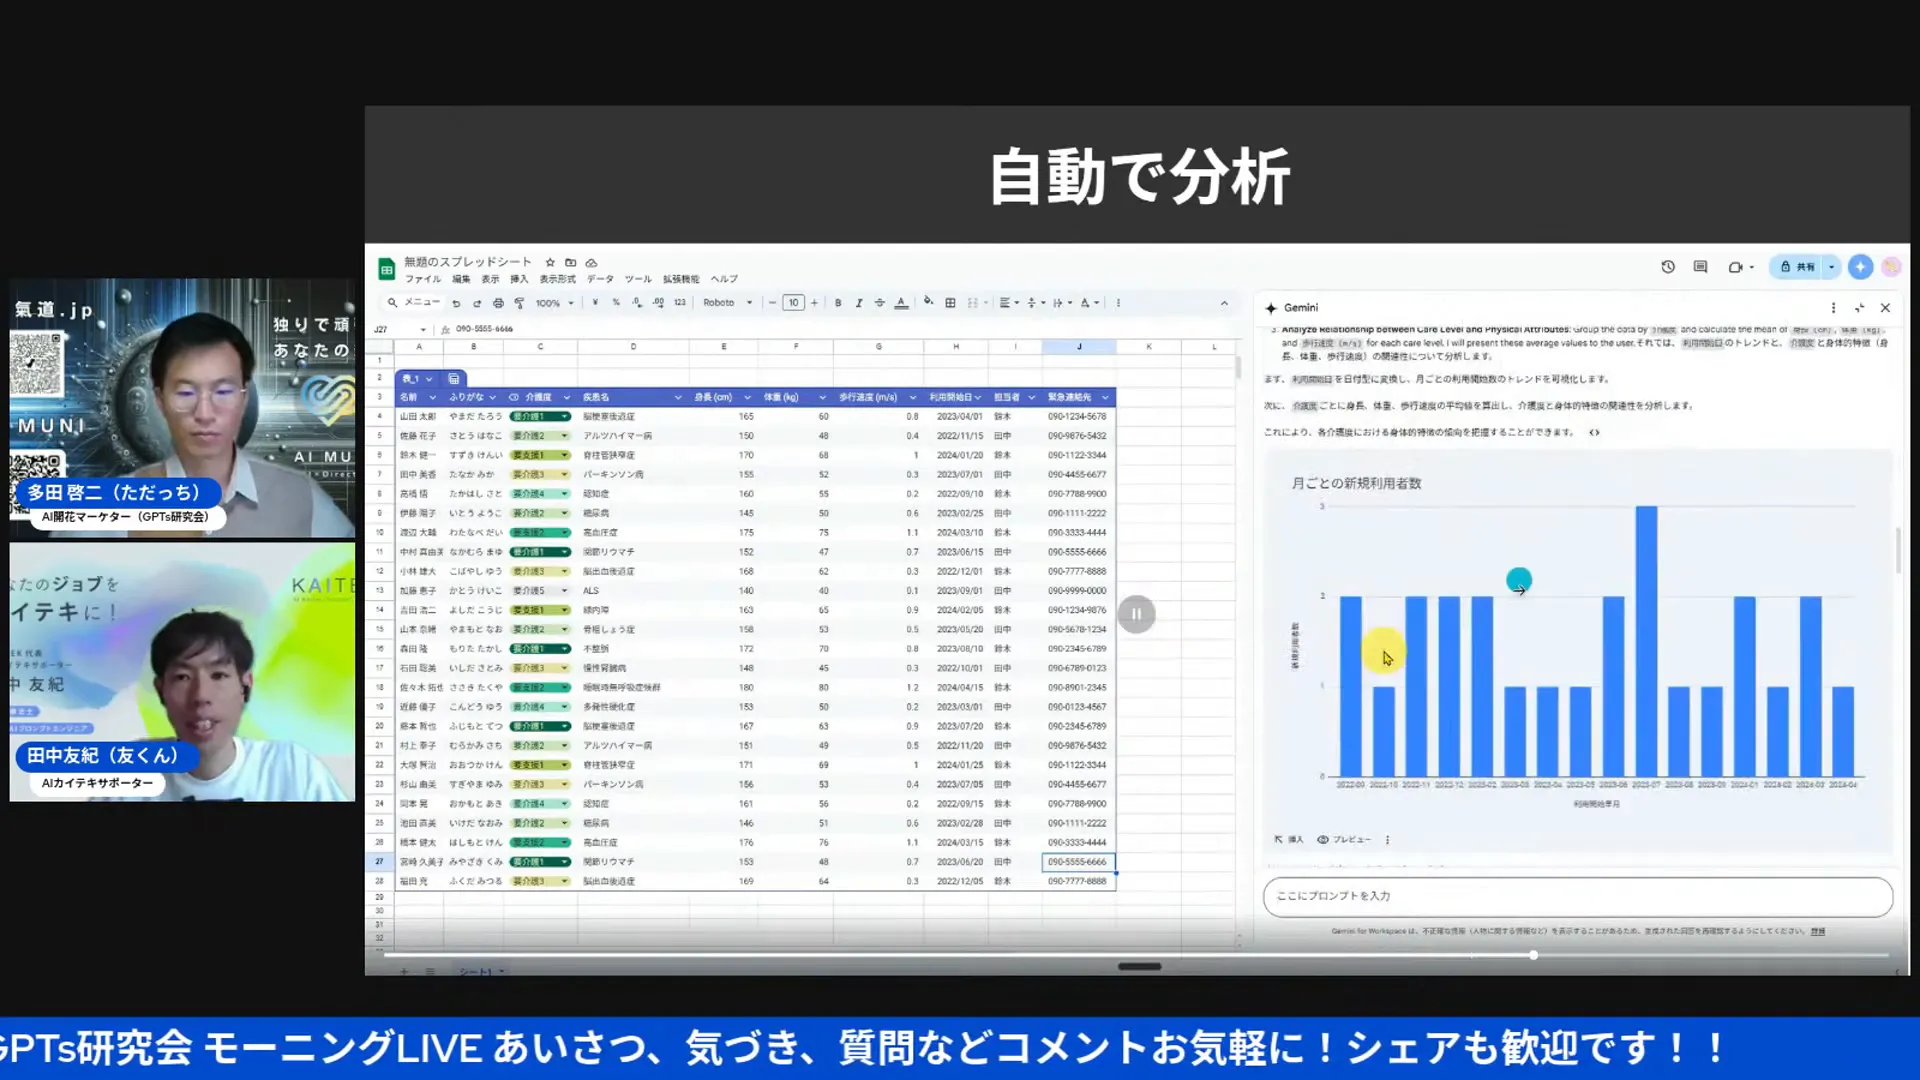Open the name box J27 dropdown
This screenshot has width=1920, height=1080.
point(423,329)
